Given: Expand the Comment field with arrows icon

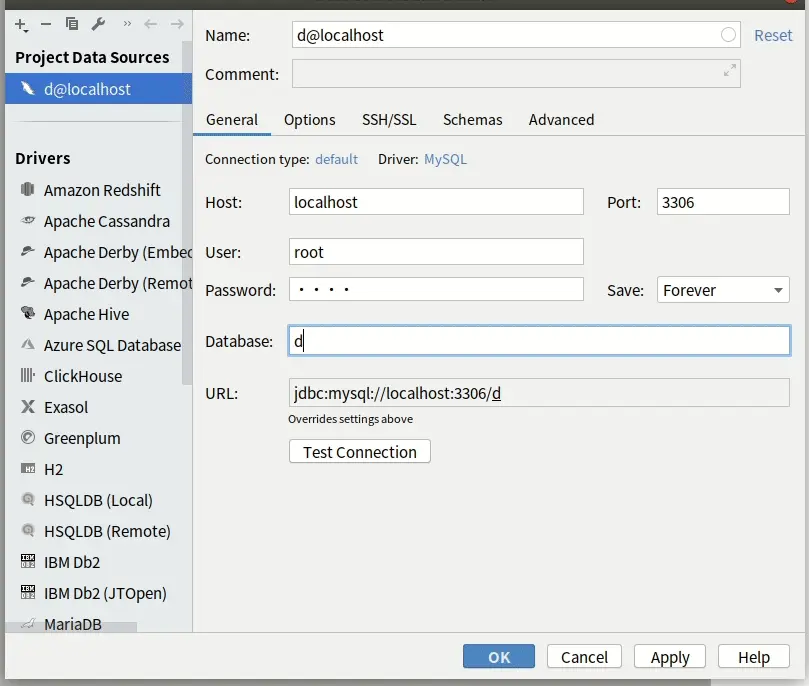Looking at the screenshot, I should point(729,70).
